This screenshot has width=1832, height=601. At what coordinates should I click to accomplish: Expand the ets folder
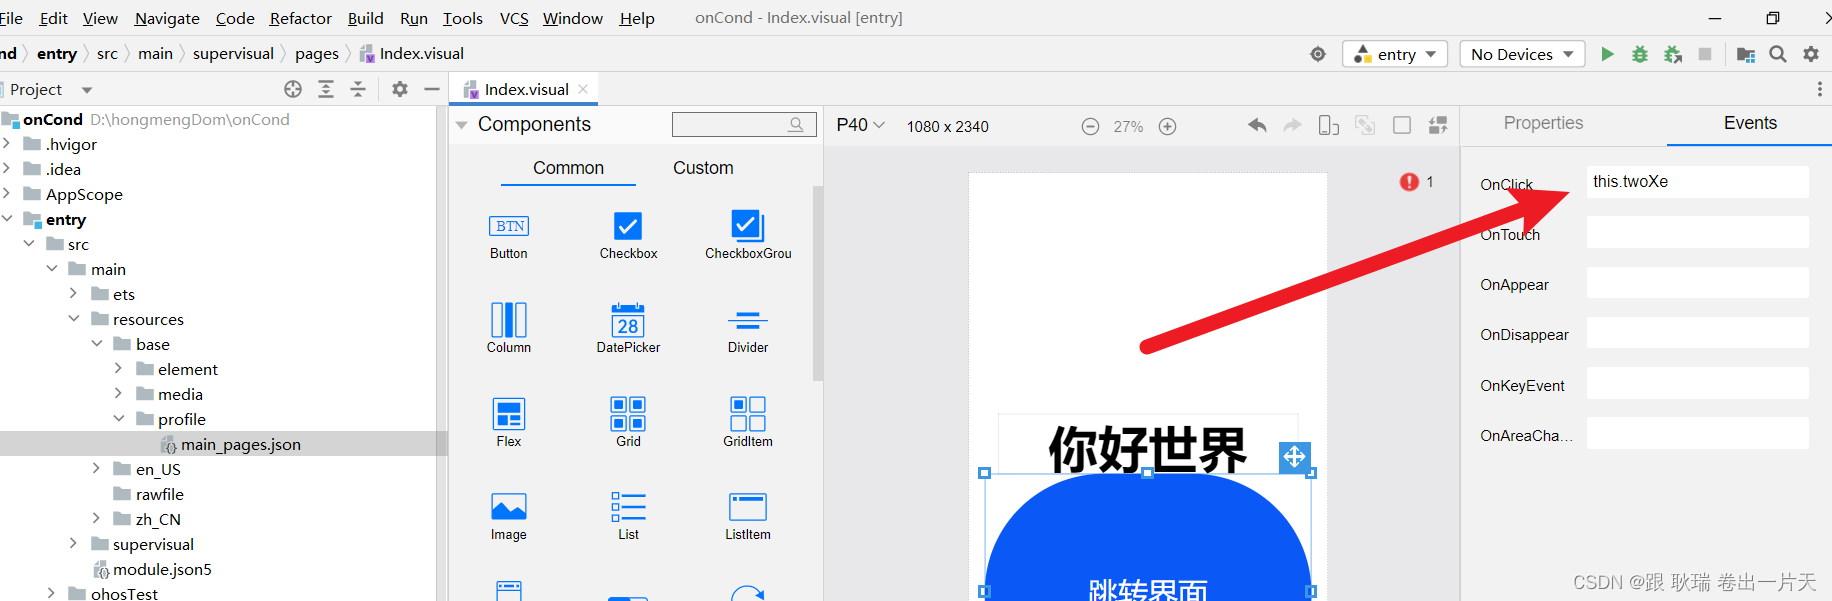(73, 293)
